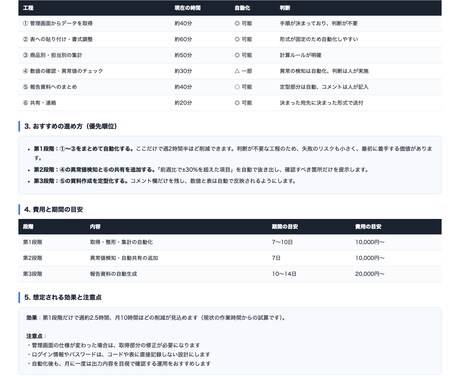Click the "約60分" time cell
Image resolution: width=460 pixels, height=380 pixels.
(x=183, y=39)
